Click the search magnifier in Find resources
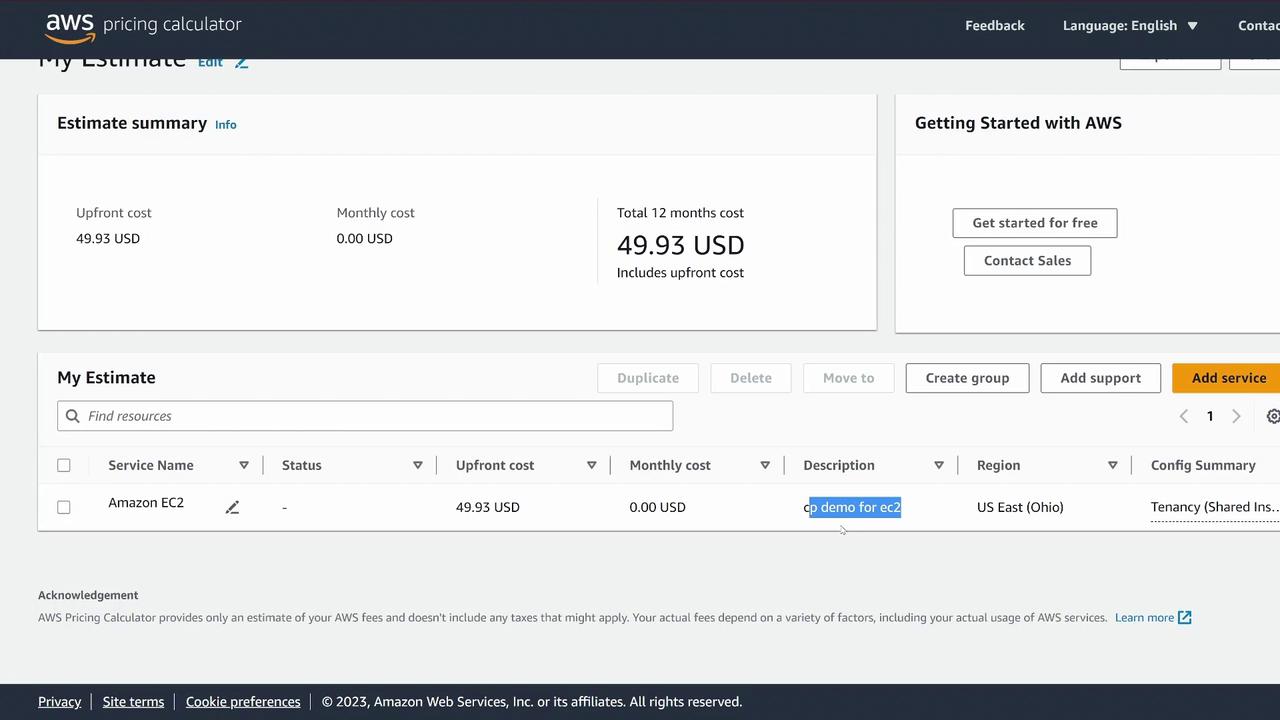The image size is (1280, 720). coord(72,416)
